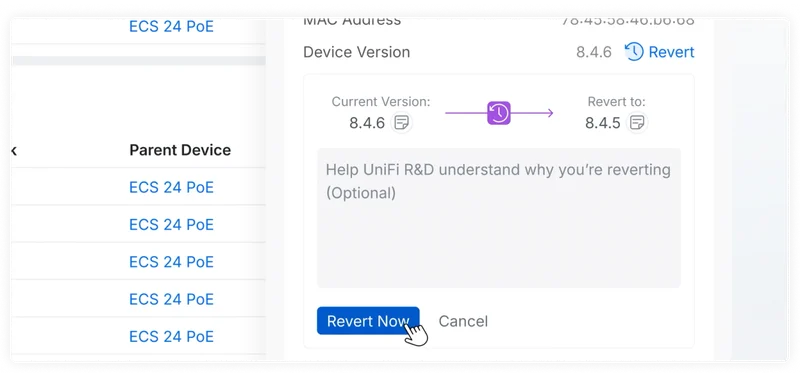Viewport: 800px width, 373px height.
Task: Select the Revert to value 8.4.5
Action: click(x=603, y=123)
